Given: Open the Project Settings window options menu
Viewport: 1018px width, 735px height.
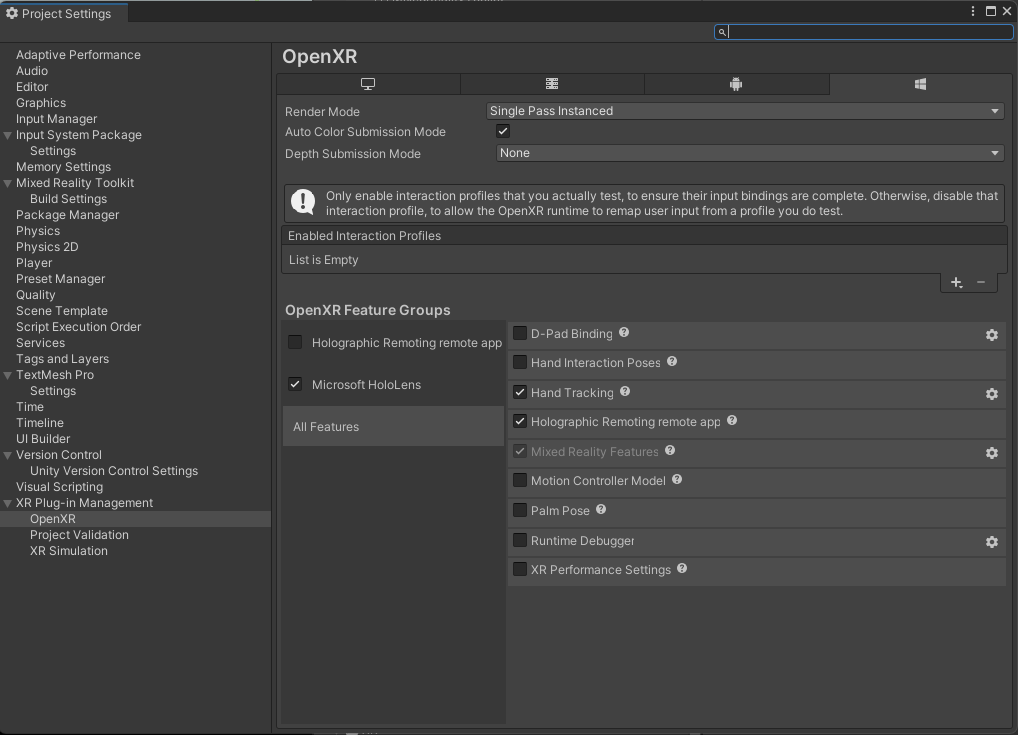Looking at the screenshot, I should 973,11.
